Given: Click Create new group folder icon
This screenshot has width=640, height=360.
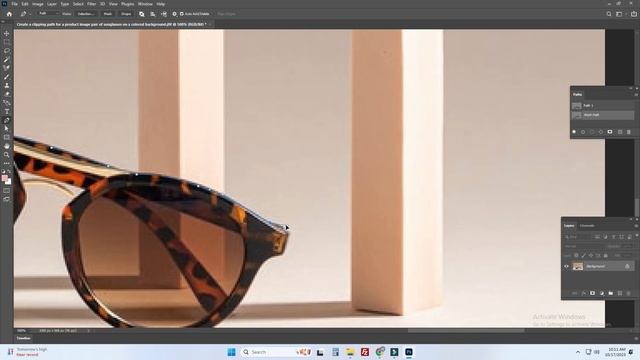Looking at the screenshot, I should point(611,293).
